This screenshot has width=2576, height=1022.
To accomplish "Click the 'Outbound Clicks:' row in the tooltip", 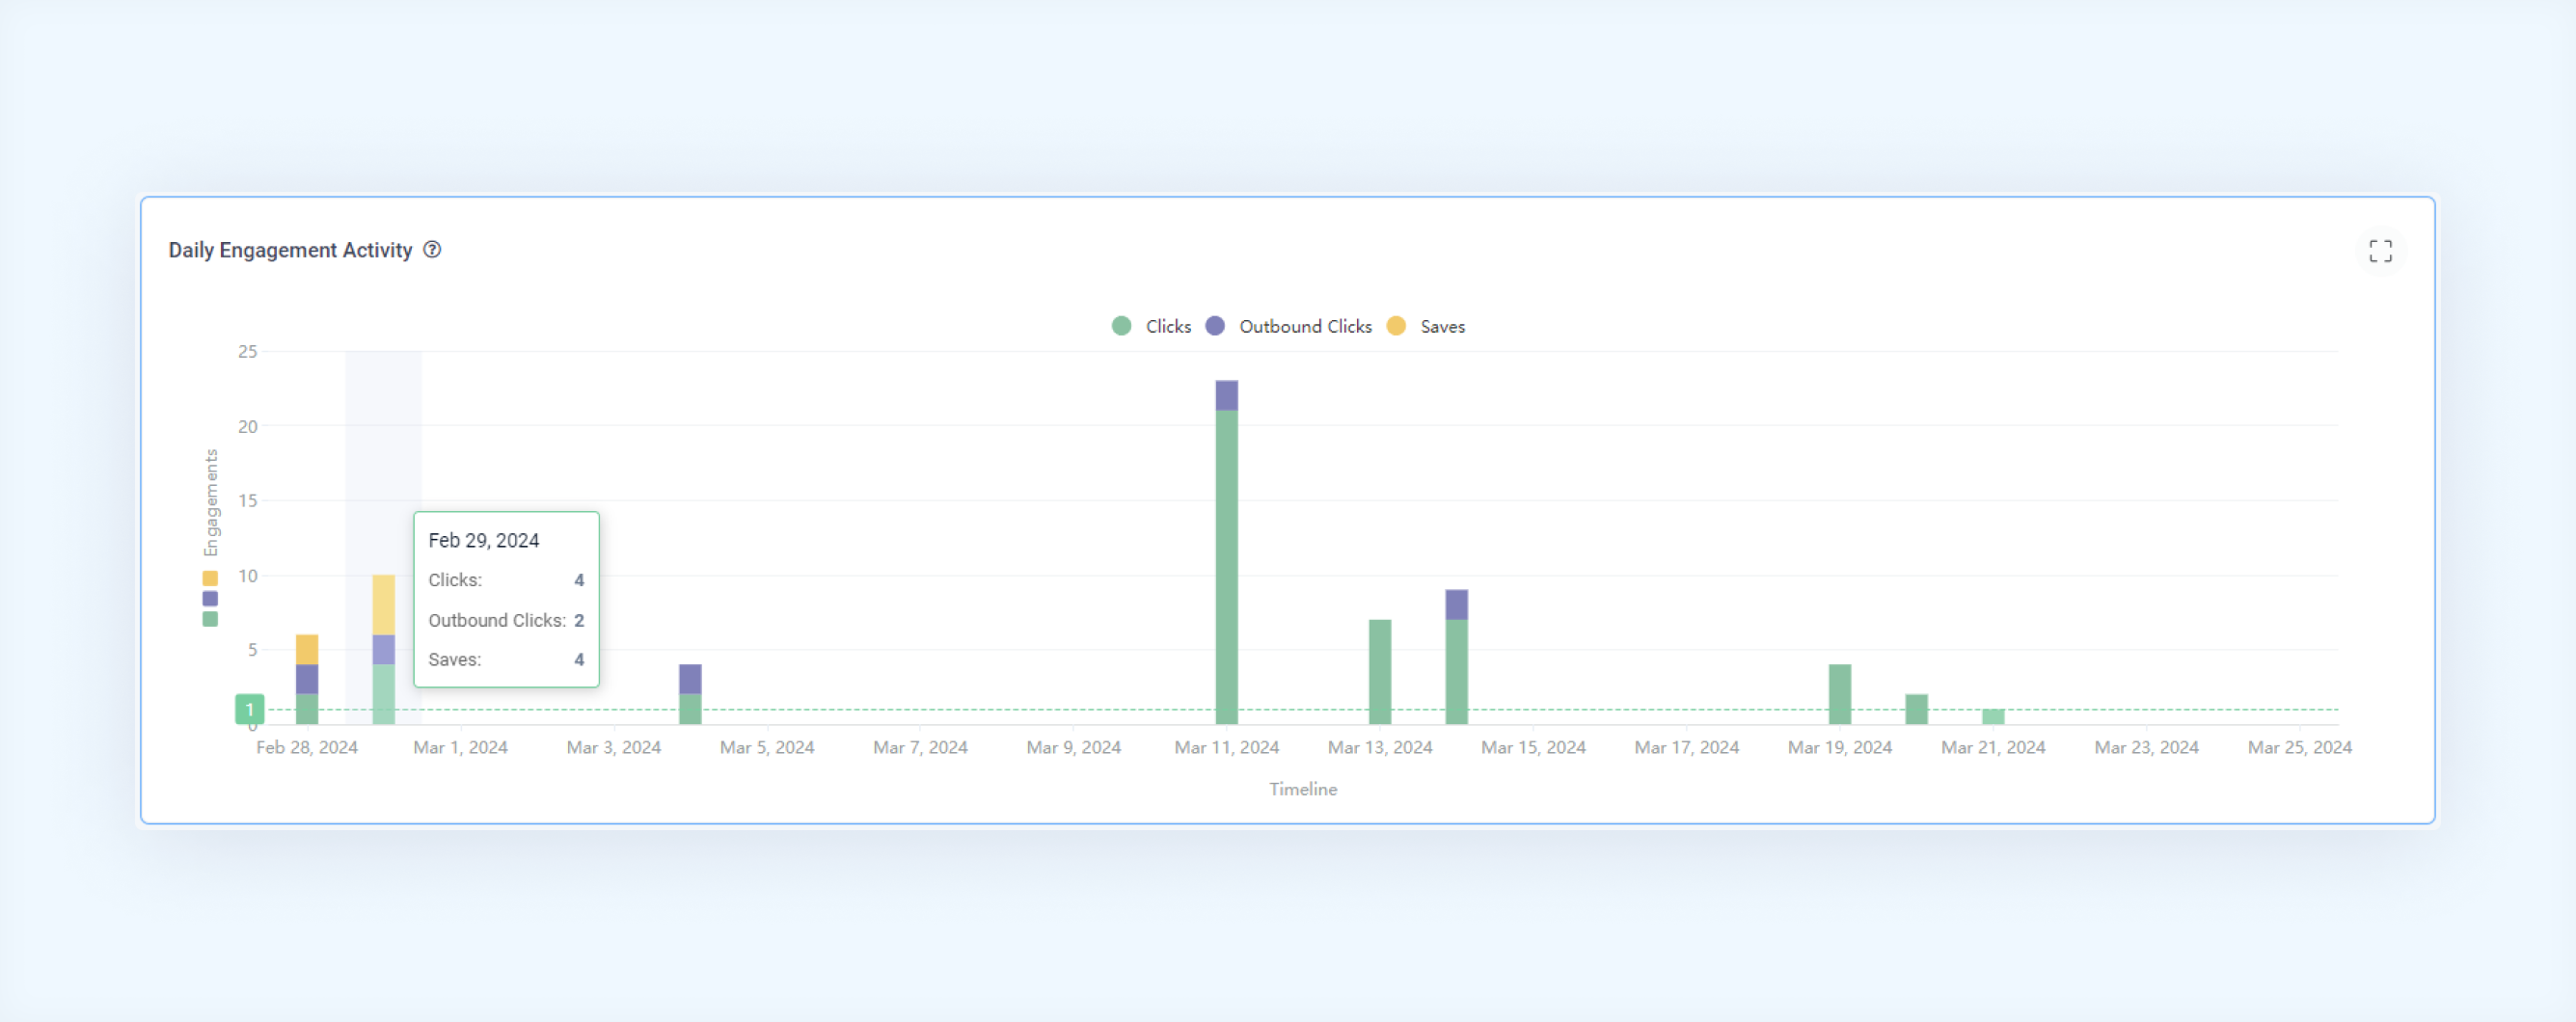I will (506, 620).
